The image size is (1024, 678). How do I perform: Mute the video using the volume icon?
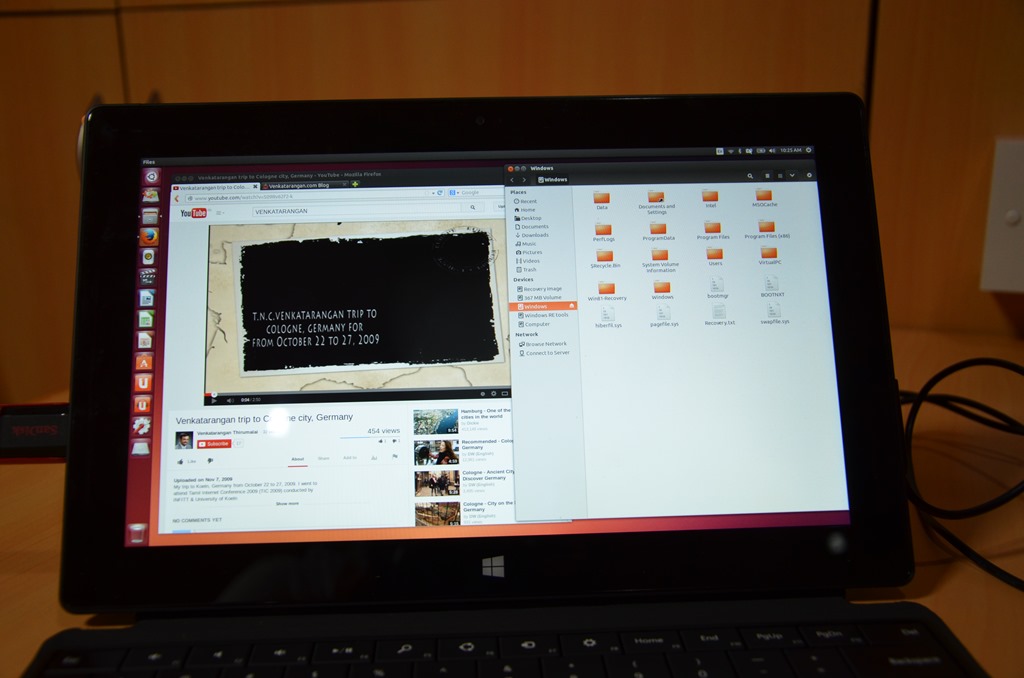[228, 399]
